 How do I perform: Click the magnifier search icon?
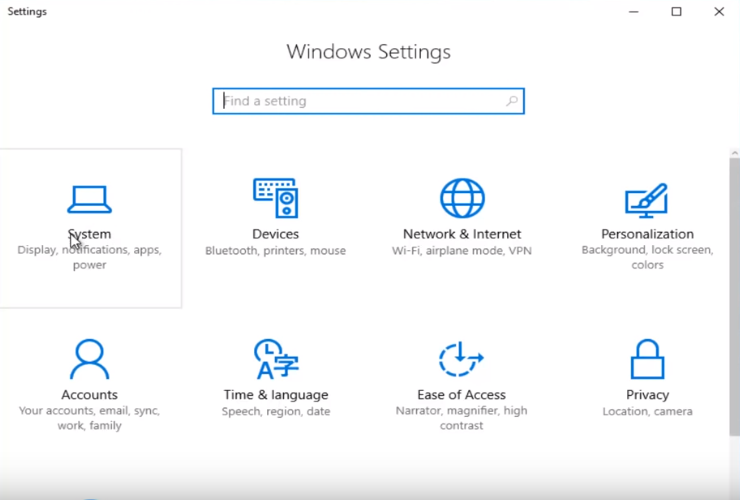(512, 101)
